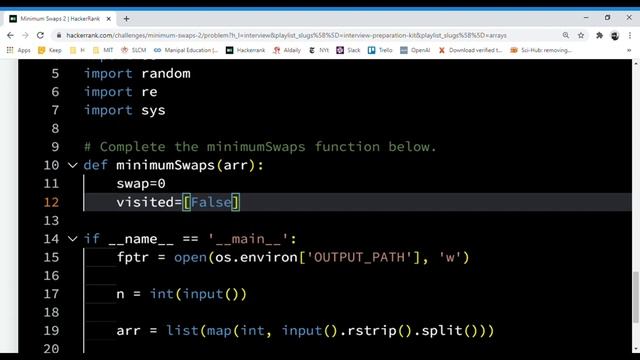Screen dimensions: 640x360
Task: Close the Minimum Swaps 2 tab
Action: (109, 19)
